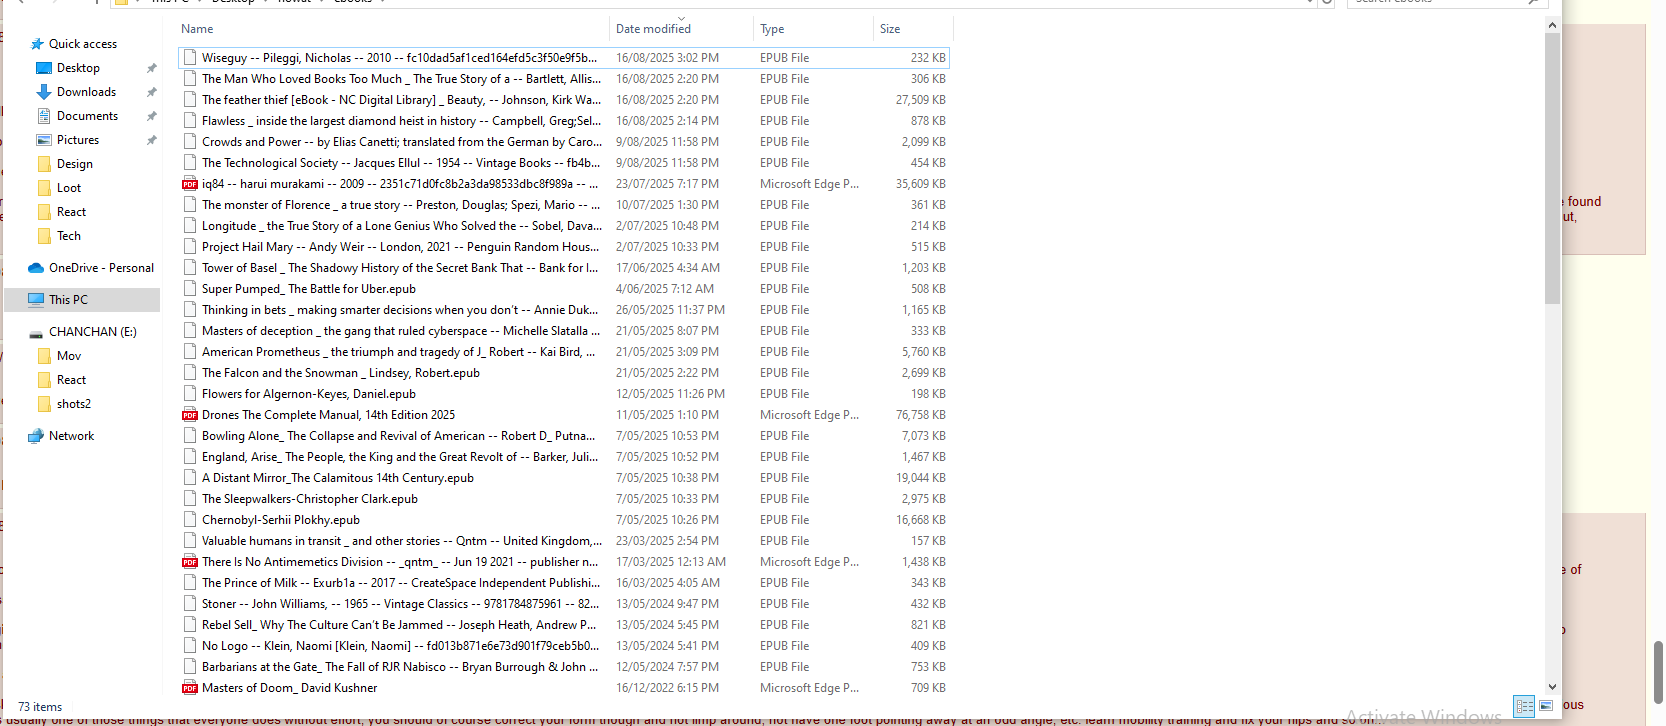
Task: Click the file icon of Super Pumped
Action: tap(190, 289)
